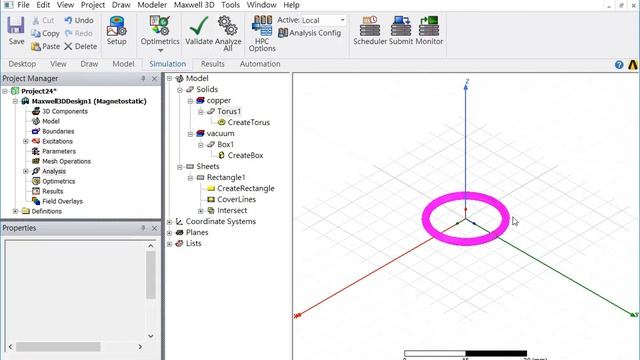The image size is (640, 360).
Task: Expand the Definitions folder
Action: (x=15, y=211)
